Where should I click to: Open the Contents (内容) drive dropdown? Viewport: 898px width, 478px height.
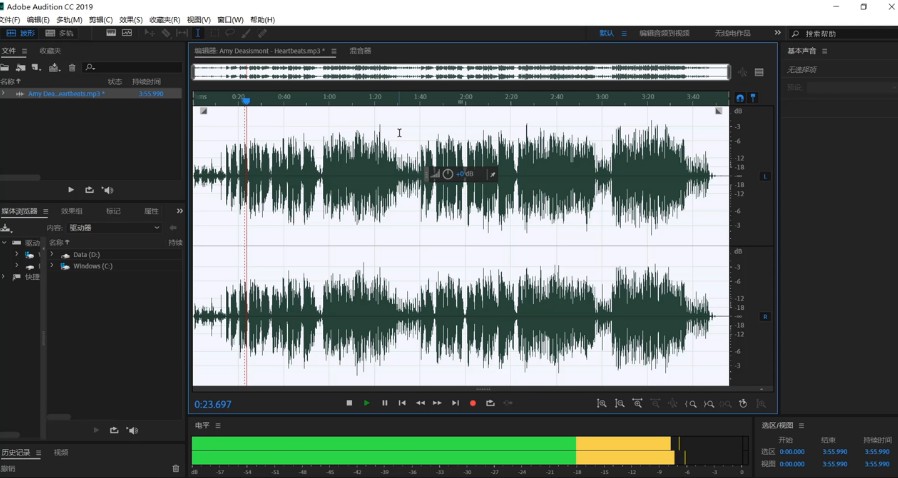coord(114,228)
